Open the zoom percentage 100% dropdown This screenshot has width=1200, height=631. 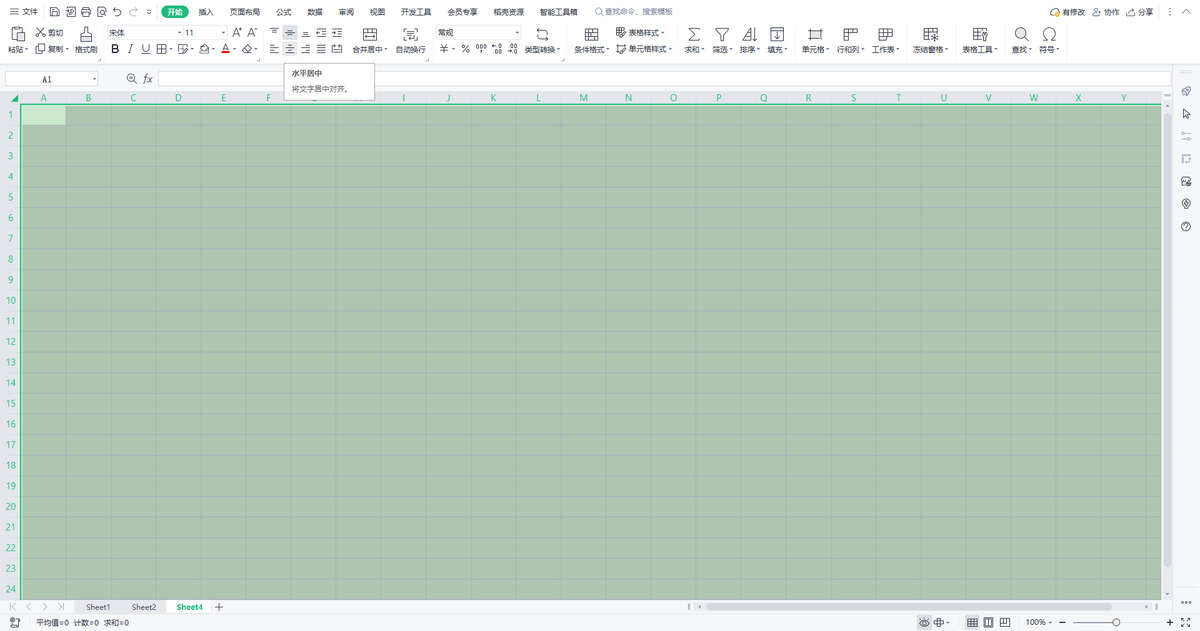[1039, 622]
